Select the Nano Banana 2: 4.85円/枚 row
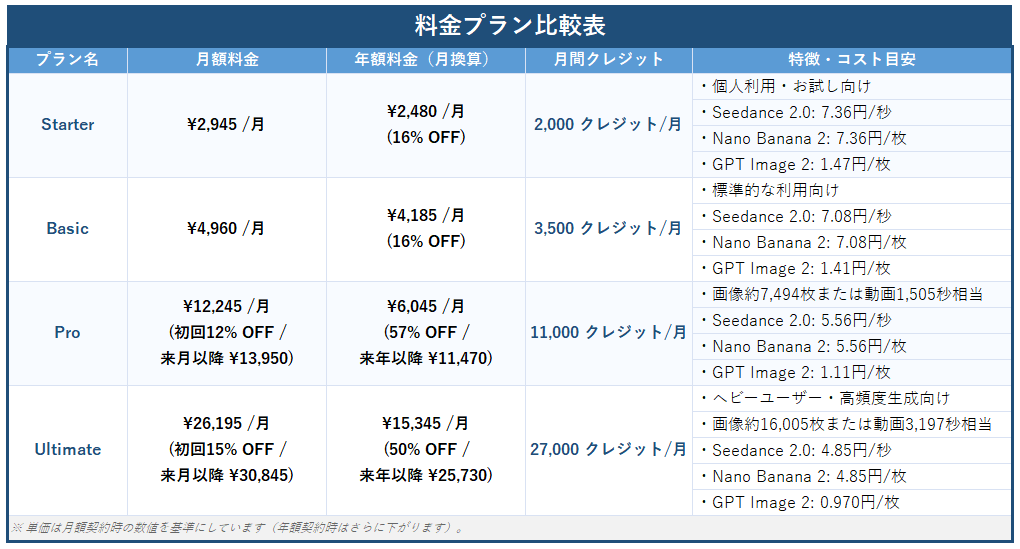The width and height of the screenshot is (1020, 549). pyautogui.click(x=852, y=477)
